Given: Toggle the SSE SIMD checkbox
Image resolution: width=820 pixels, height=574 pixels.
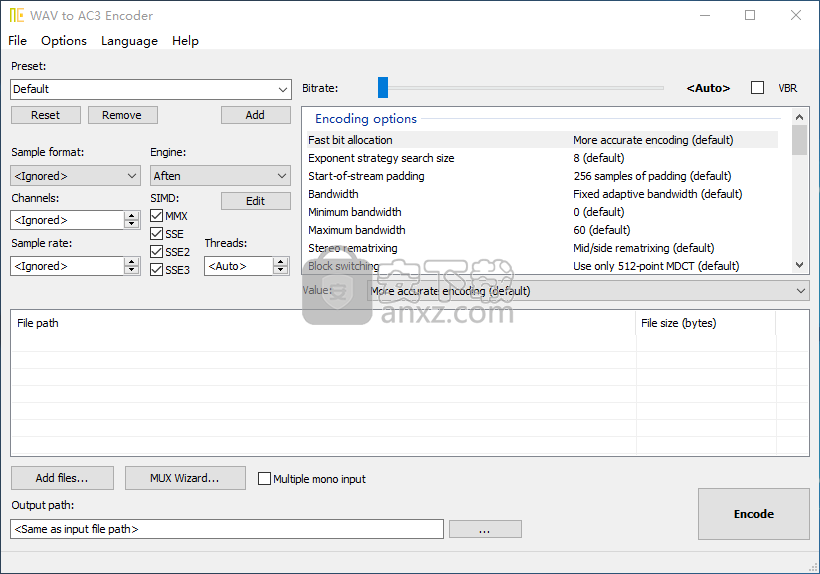Looking at the screenshot, I should [156, 234].
